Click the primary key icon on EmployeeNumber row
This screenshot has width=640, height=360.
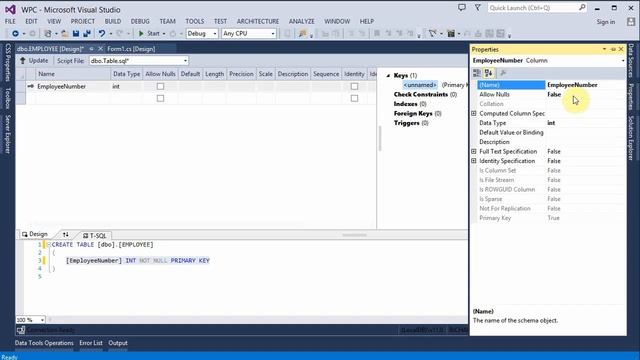[31, 87]
